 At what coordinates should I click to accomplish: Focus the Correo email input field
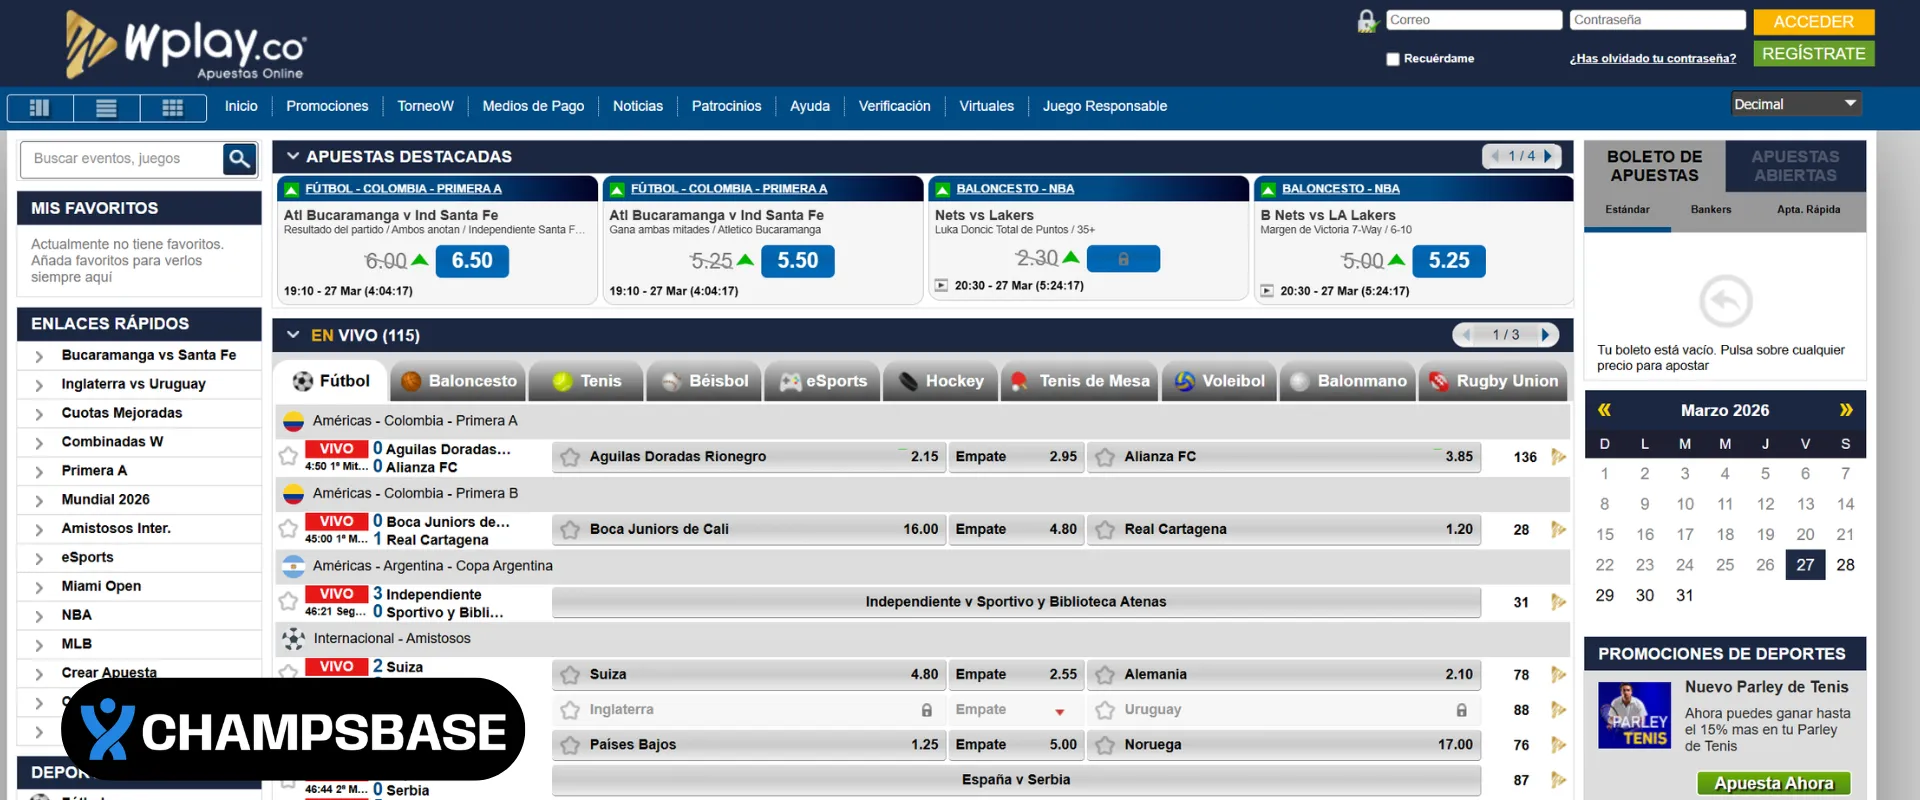coord(1474,20)
